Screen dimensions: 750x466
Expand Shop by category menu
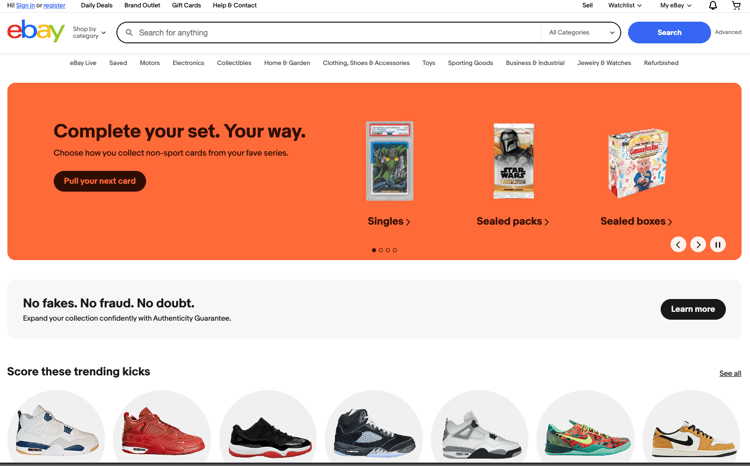point(89,33)
